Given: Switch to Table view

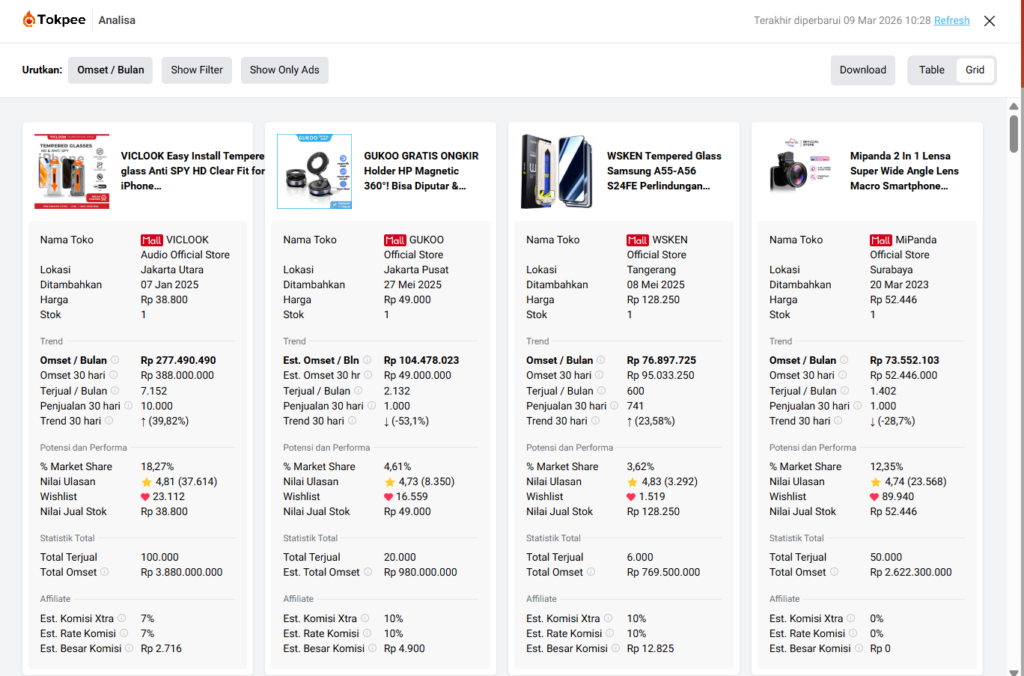Looking at the screenshot, I should (x=931, y=70).
